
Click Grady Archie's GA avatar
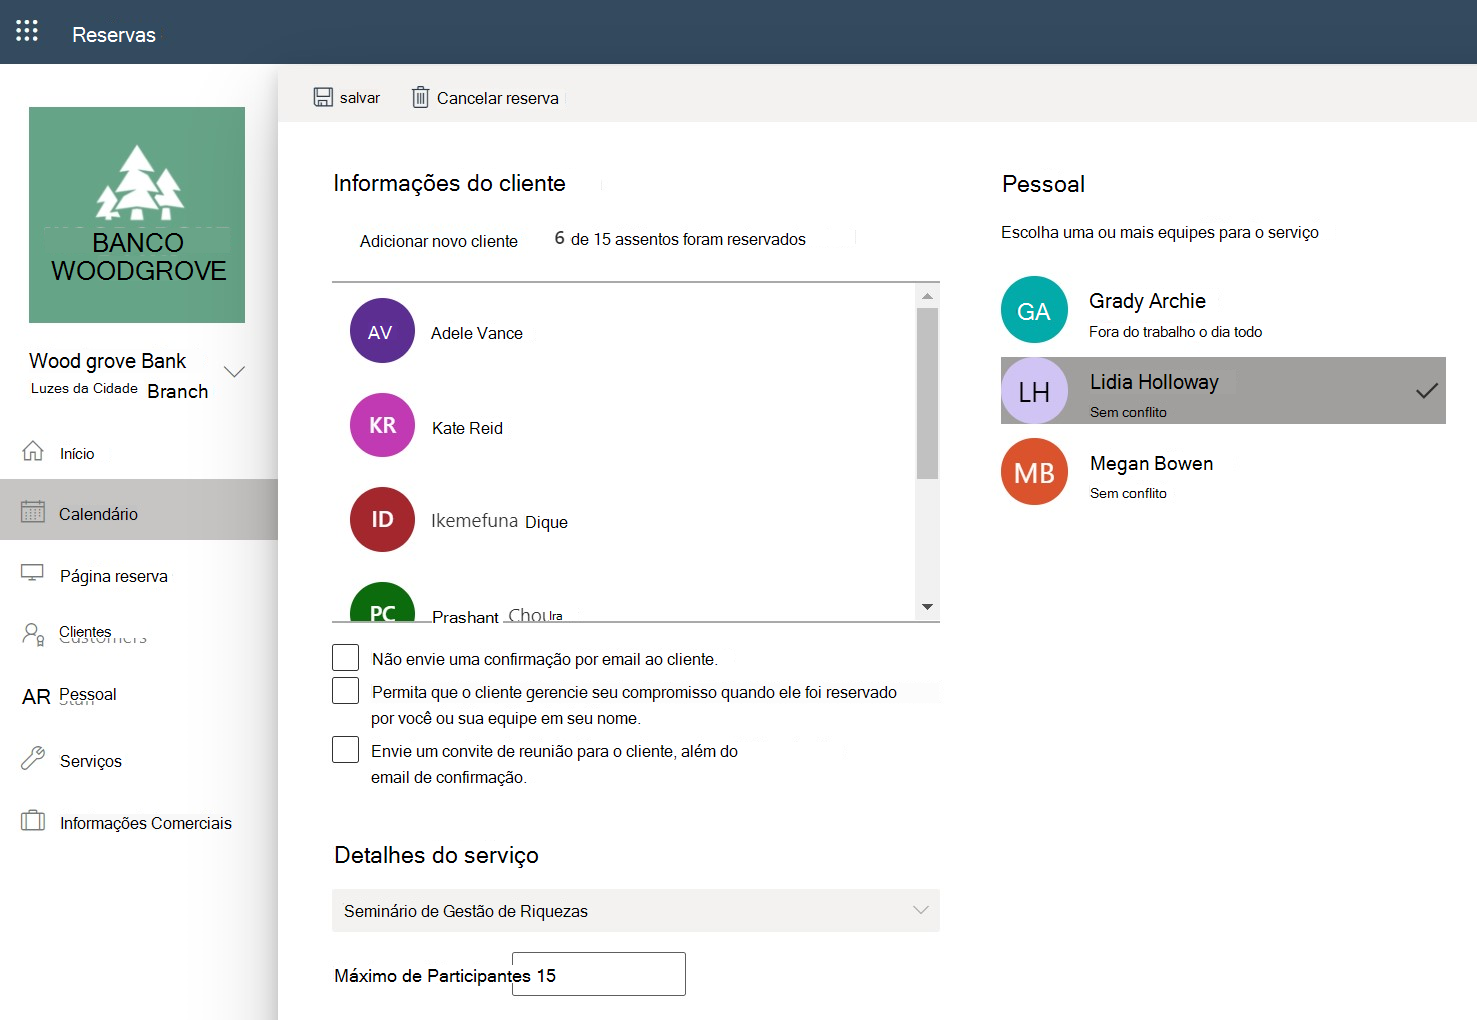coord(1034,310)
